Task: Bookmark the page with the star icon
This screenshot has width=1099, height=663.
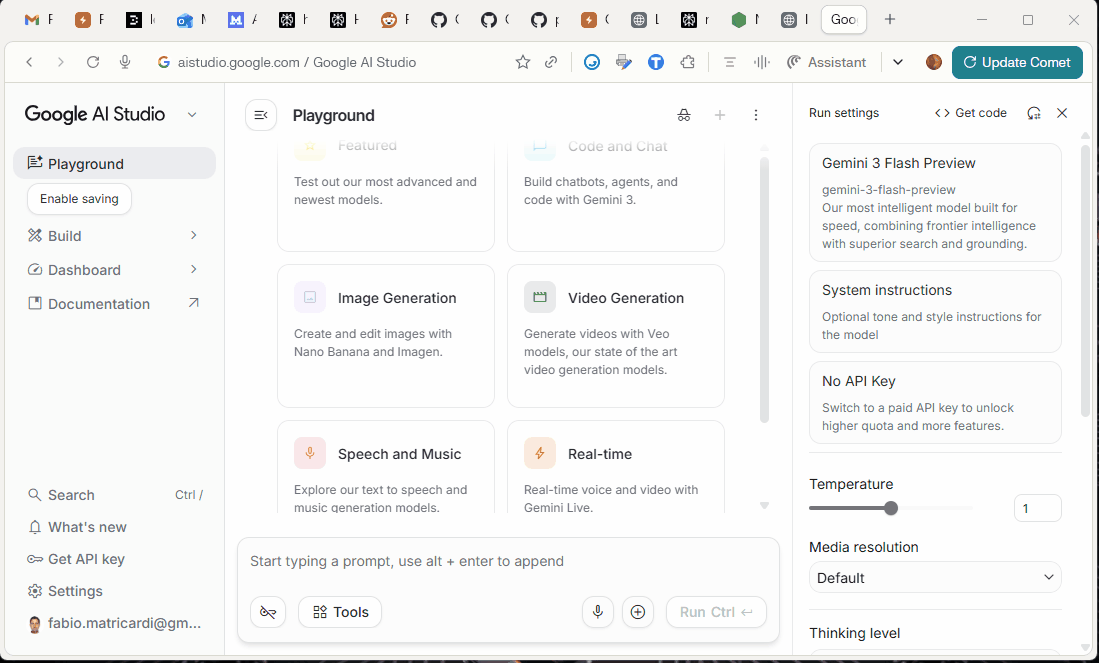Action: pyautogui.click(x=523, y=62)
